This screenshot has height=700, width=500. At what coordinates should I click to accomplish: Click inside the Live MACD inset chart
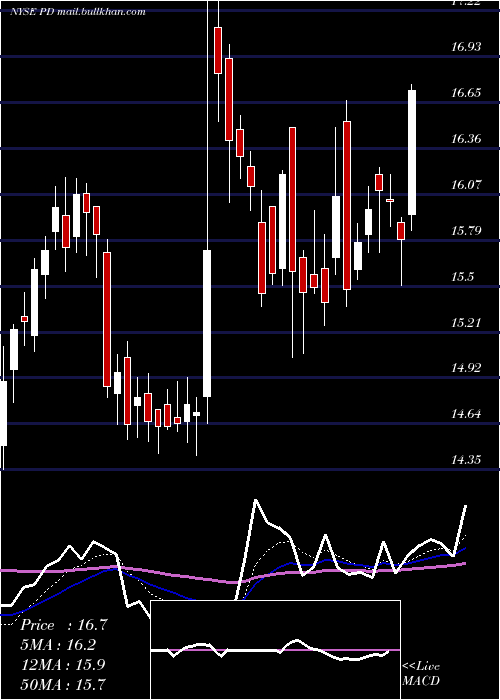click(x=275, y=650)
